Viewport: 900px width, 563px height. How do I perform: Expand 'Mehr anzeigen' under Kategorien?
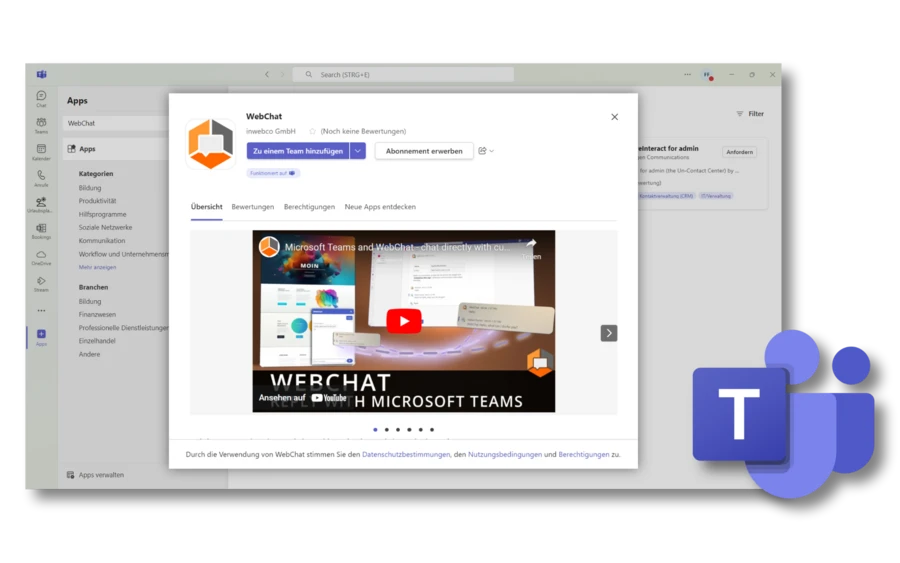pyautogui.click(x=97, y=267)
